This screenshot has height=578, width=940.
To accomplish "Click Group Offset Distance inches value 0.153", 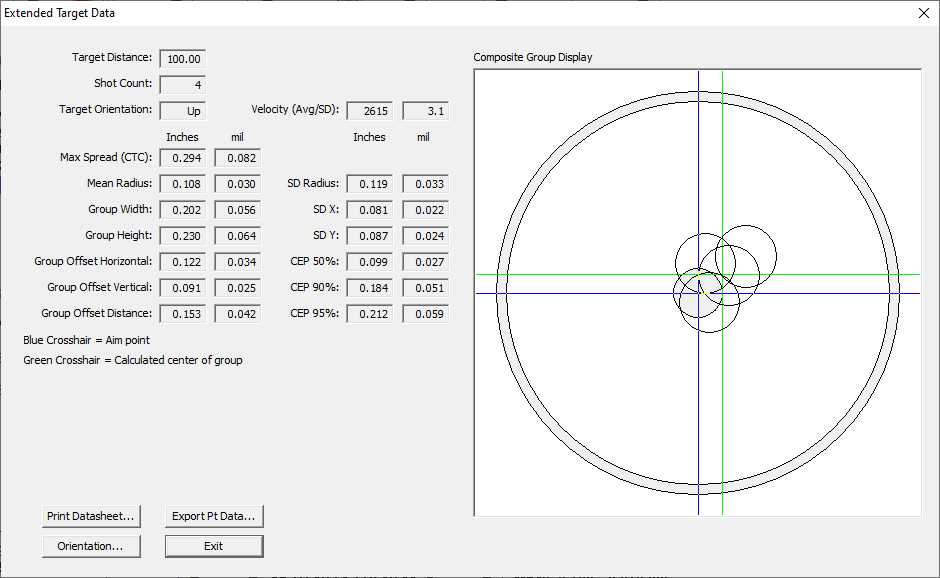I will click(x=183, y=314).
